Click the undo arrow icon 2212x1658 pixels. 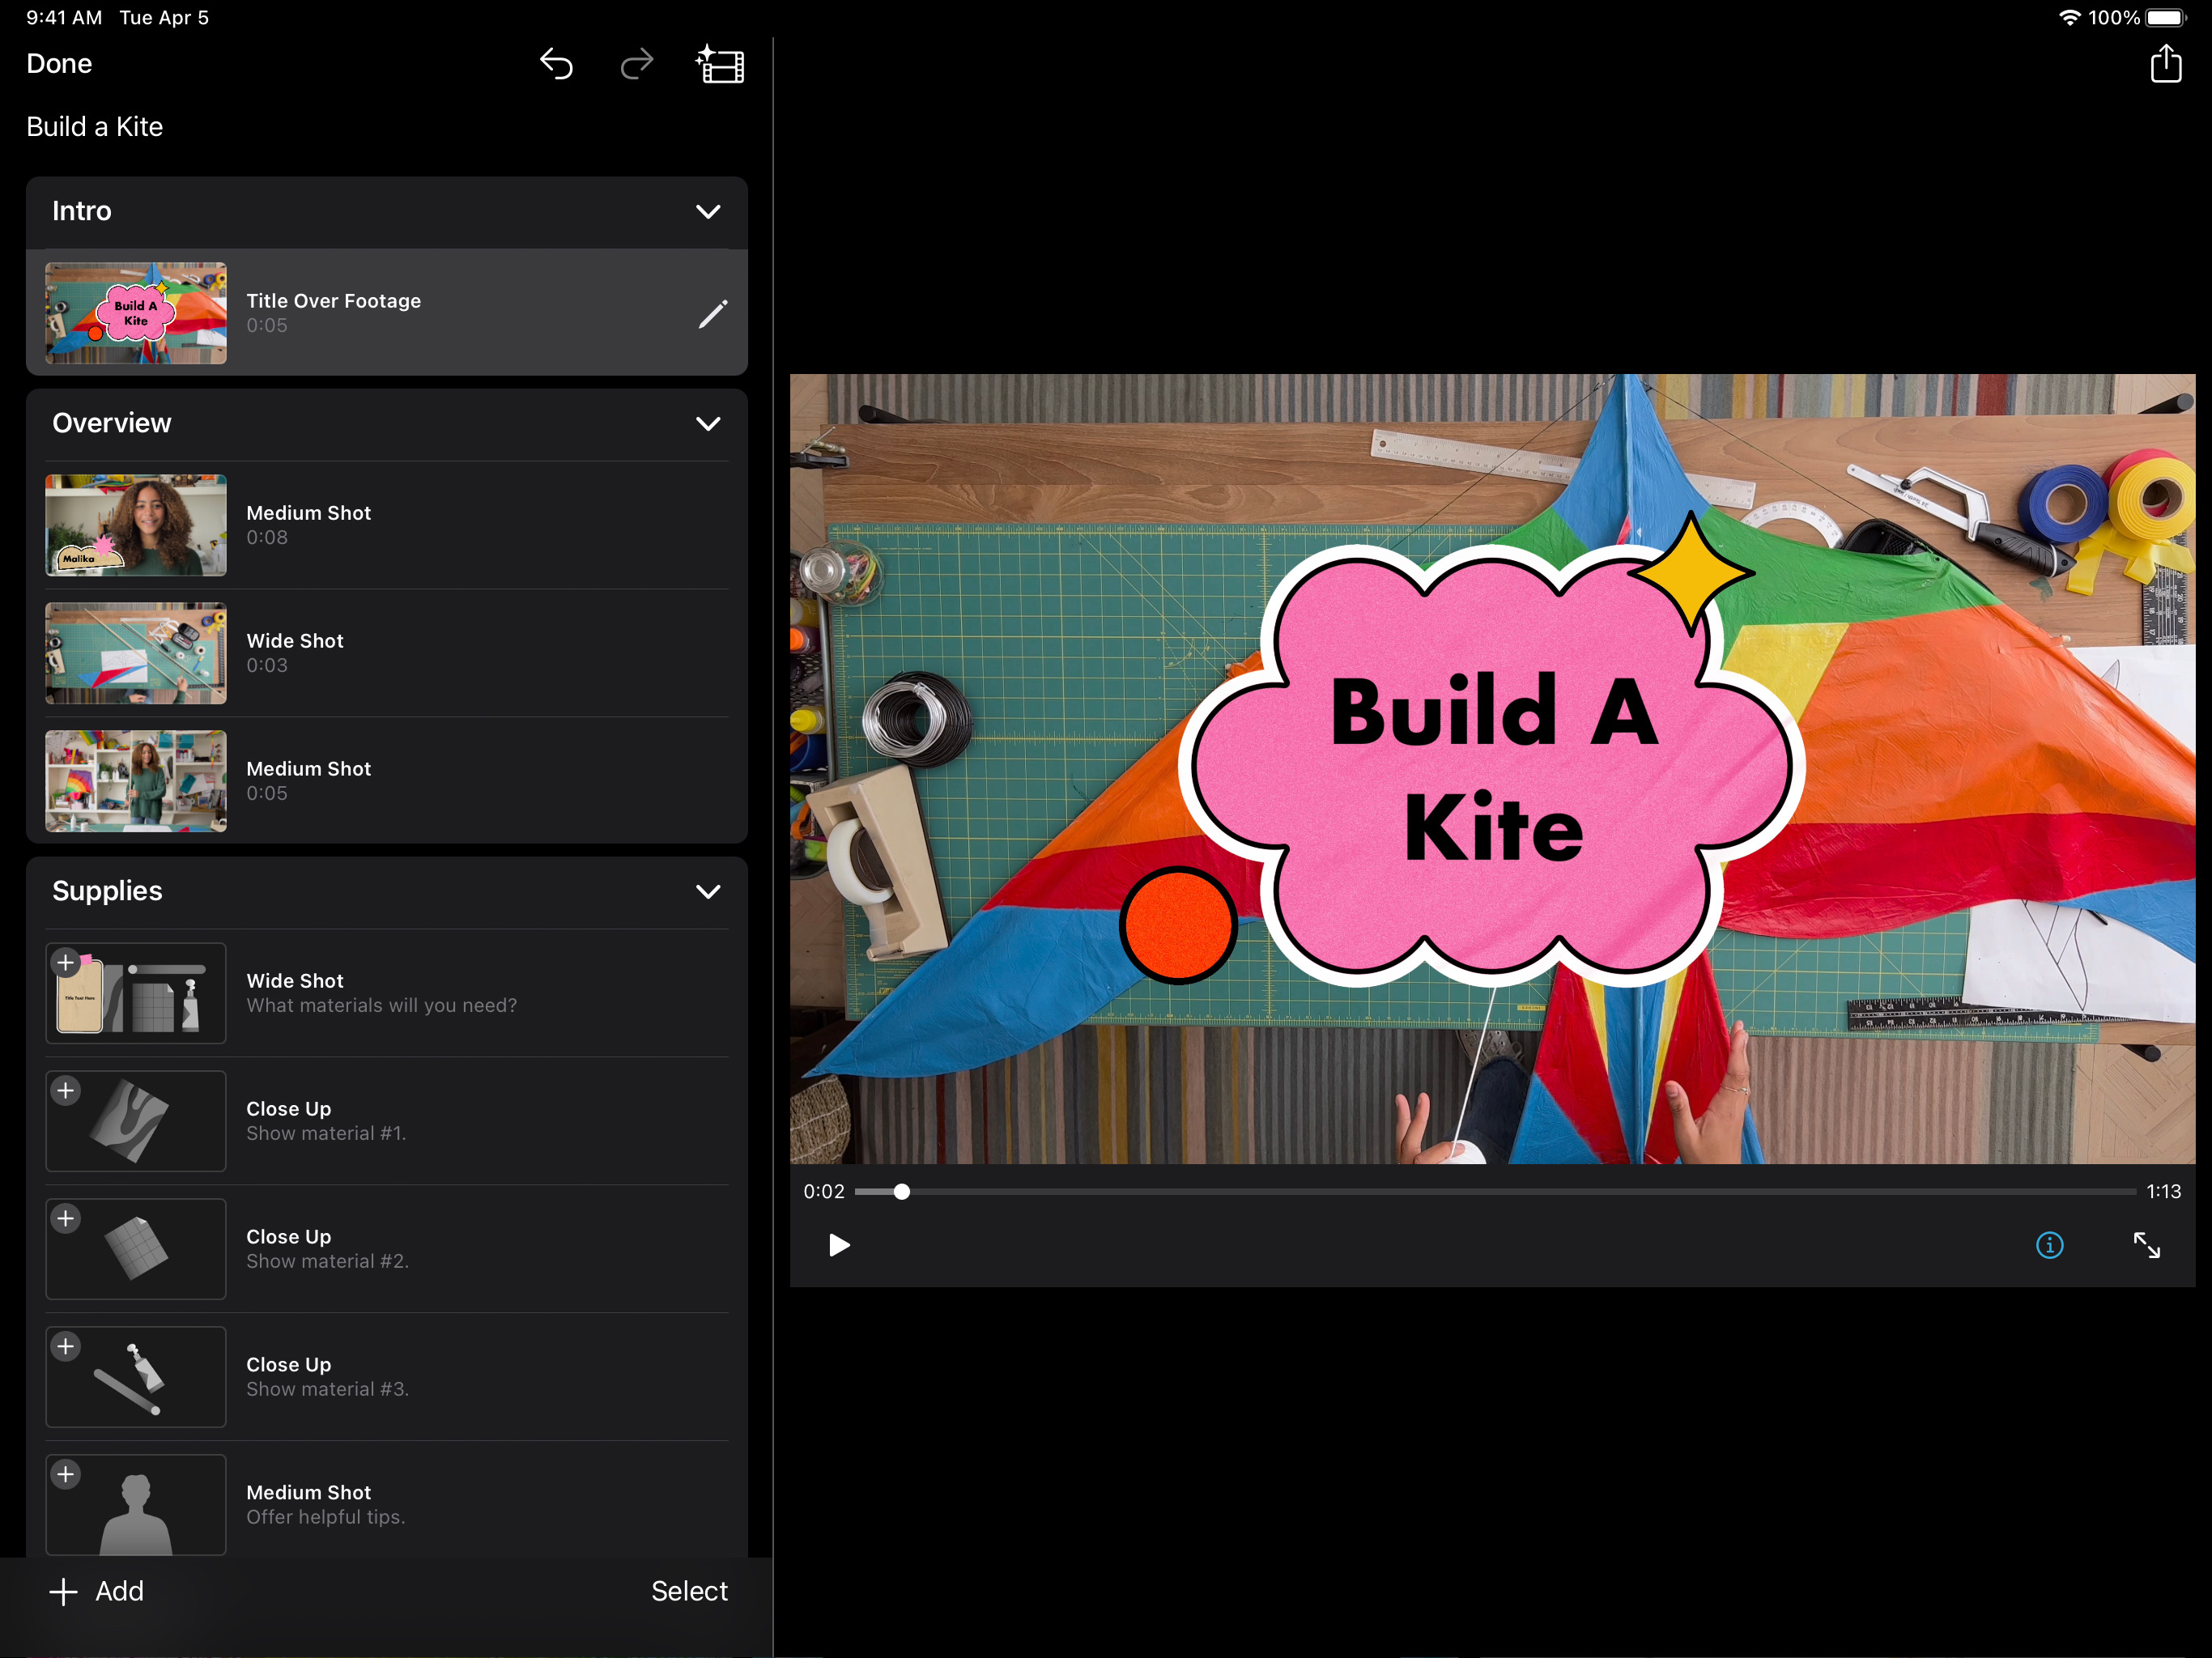pos(556,64)
